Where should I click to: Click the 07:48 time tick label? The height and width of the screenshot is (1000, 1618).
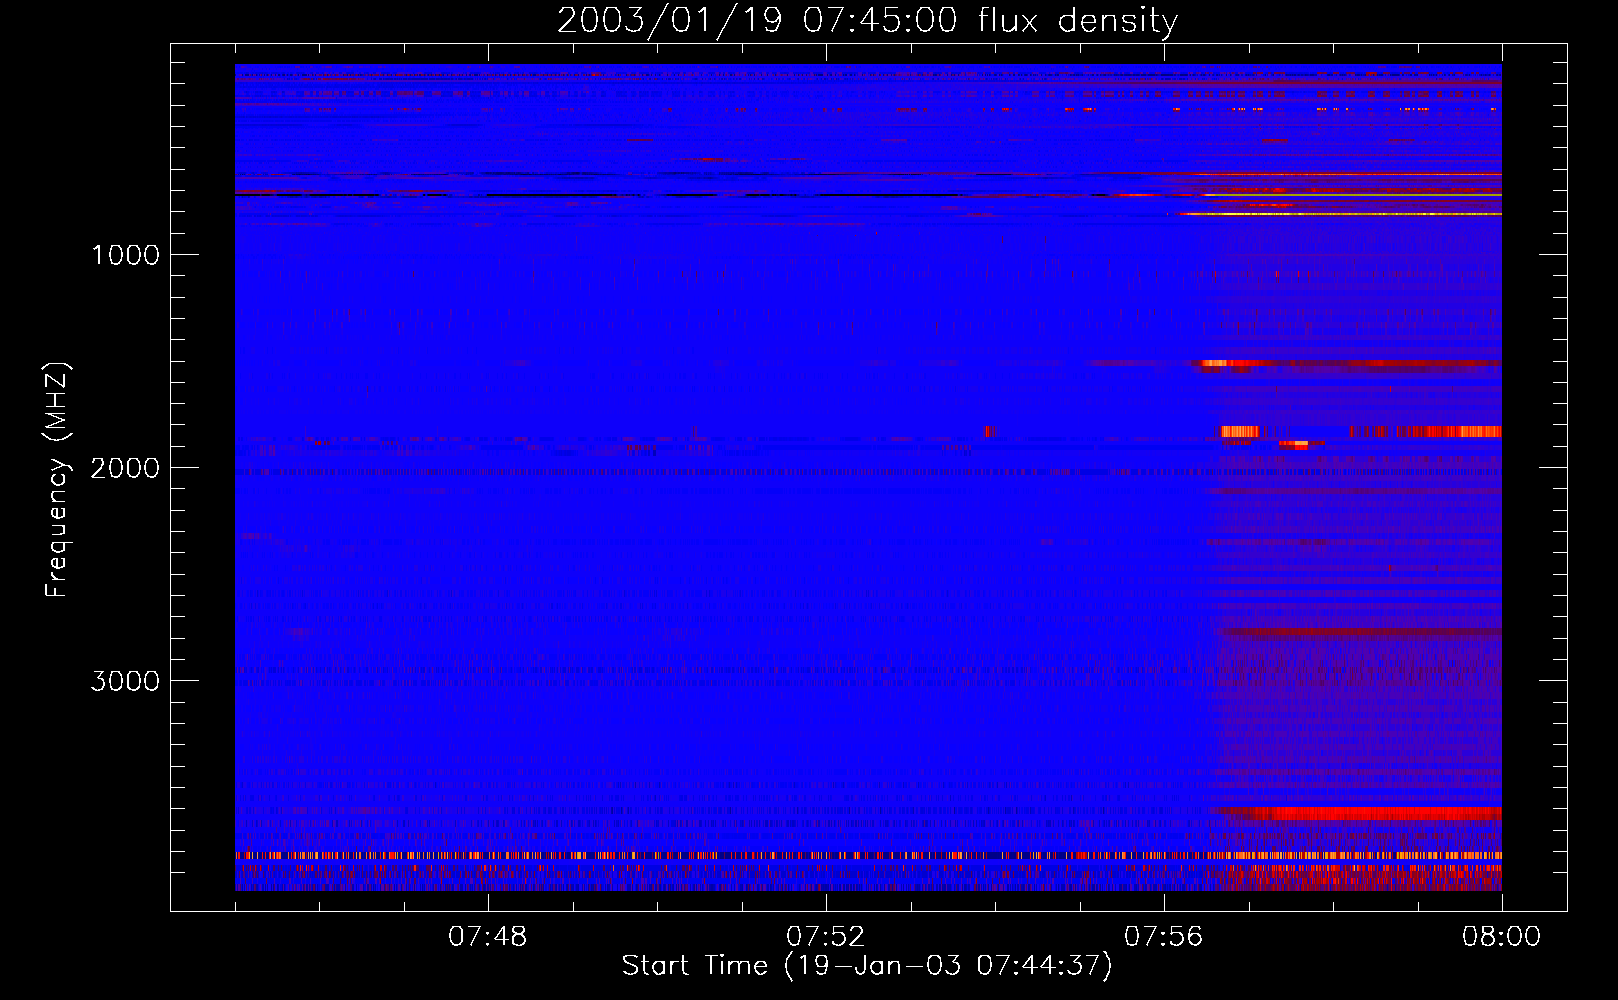tap(488, 937)
